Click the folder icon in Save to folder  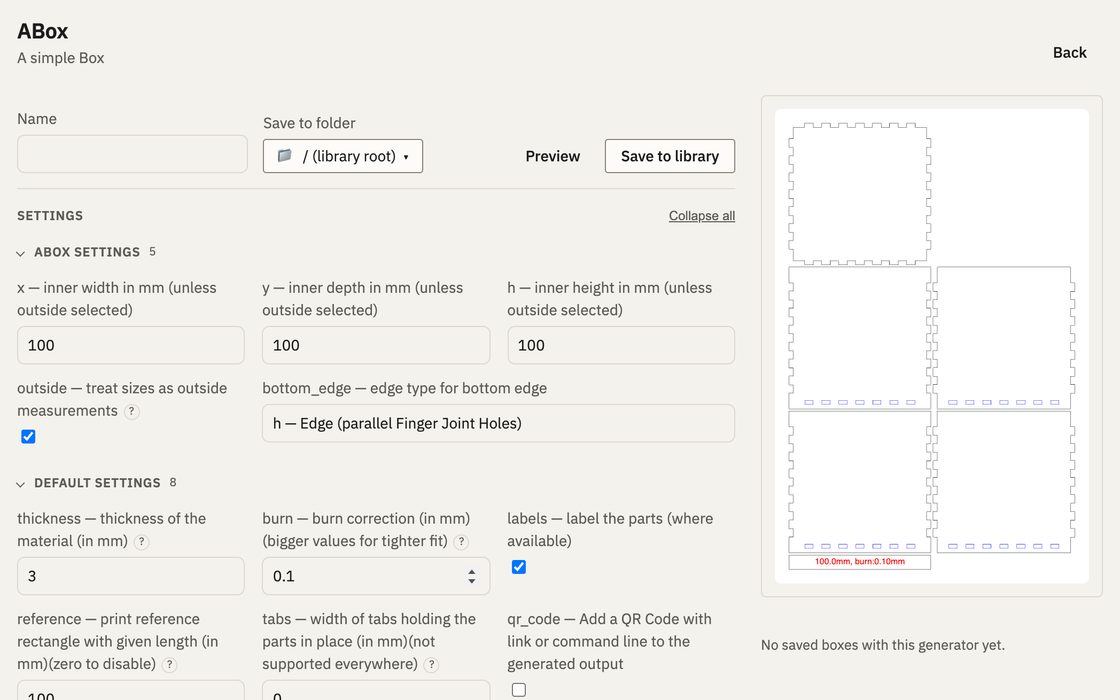tap(284, 156)
